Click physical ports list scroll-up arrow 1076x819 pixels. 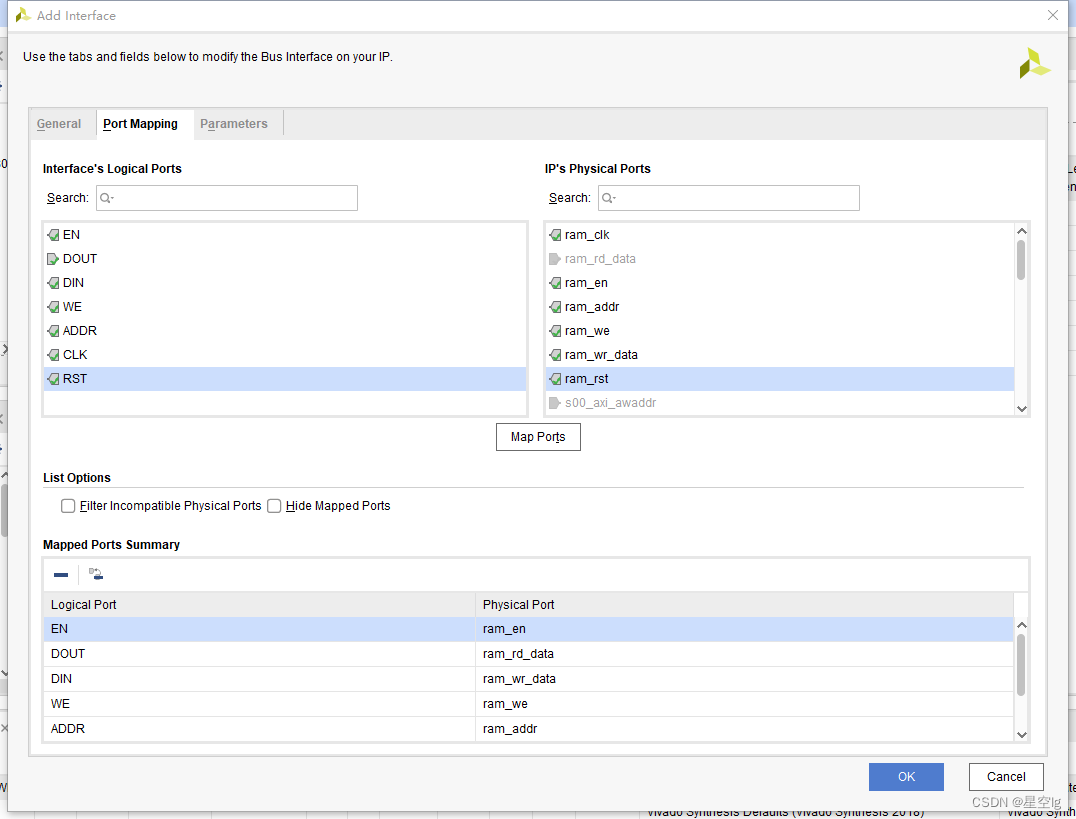1021,231
